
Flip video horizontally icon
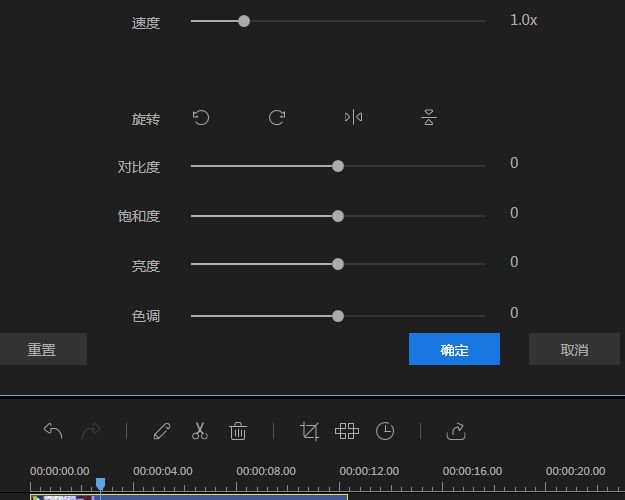[x=353, y=117]
